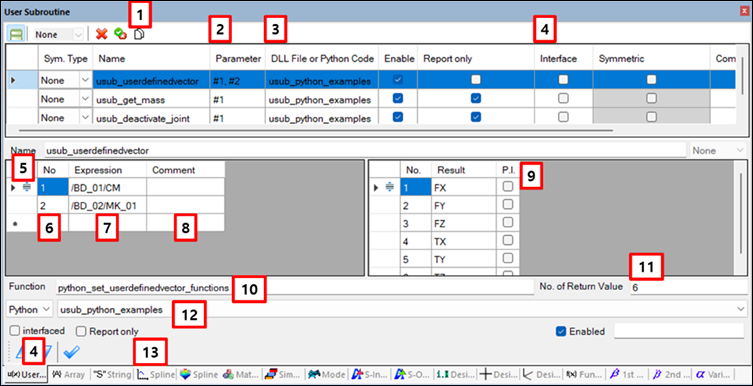
Task: Click the No. of Return Value field
Action: (x=688, y=288)
